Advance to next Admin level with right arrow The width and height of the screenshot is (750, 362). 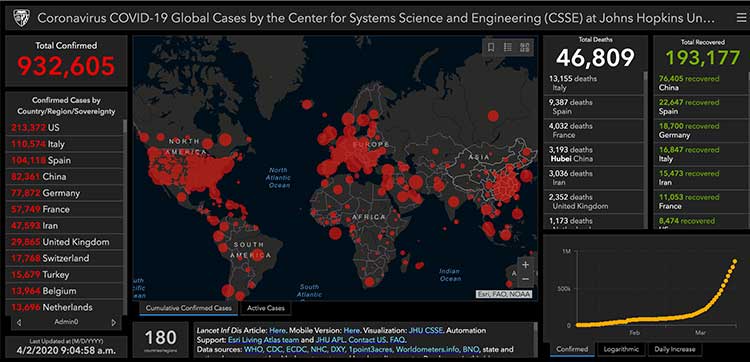coord(113,322)
